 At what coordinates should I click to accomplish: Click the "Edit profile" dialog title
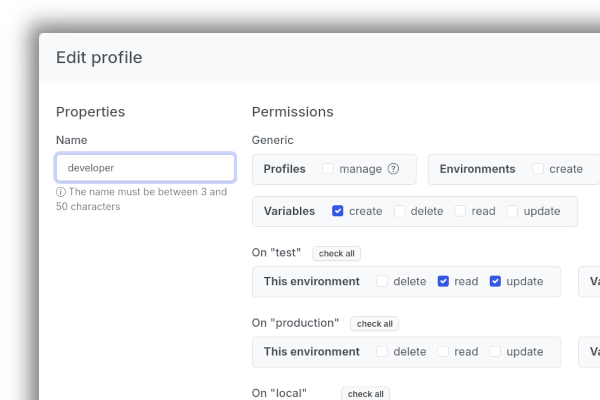click(x=99, y=58)
